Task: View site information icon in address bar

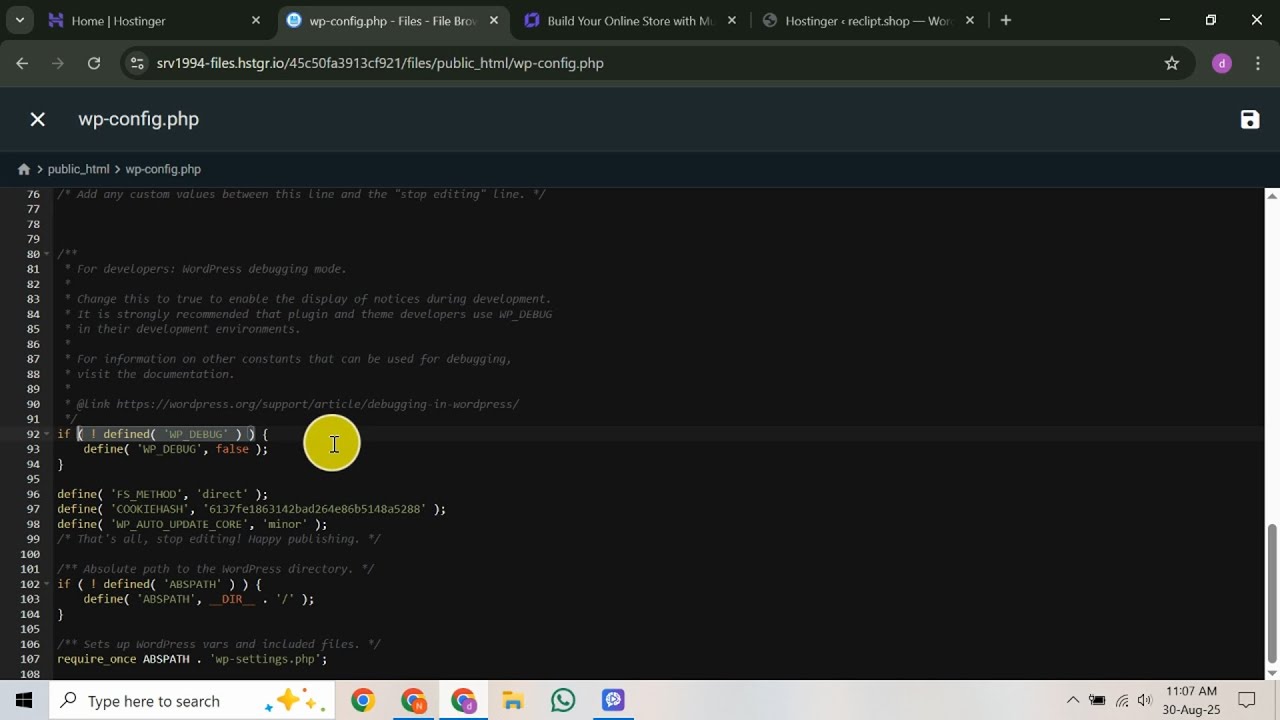Action: point(138,63)
